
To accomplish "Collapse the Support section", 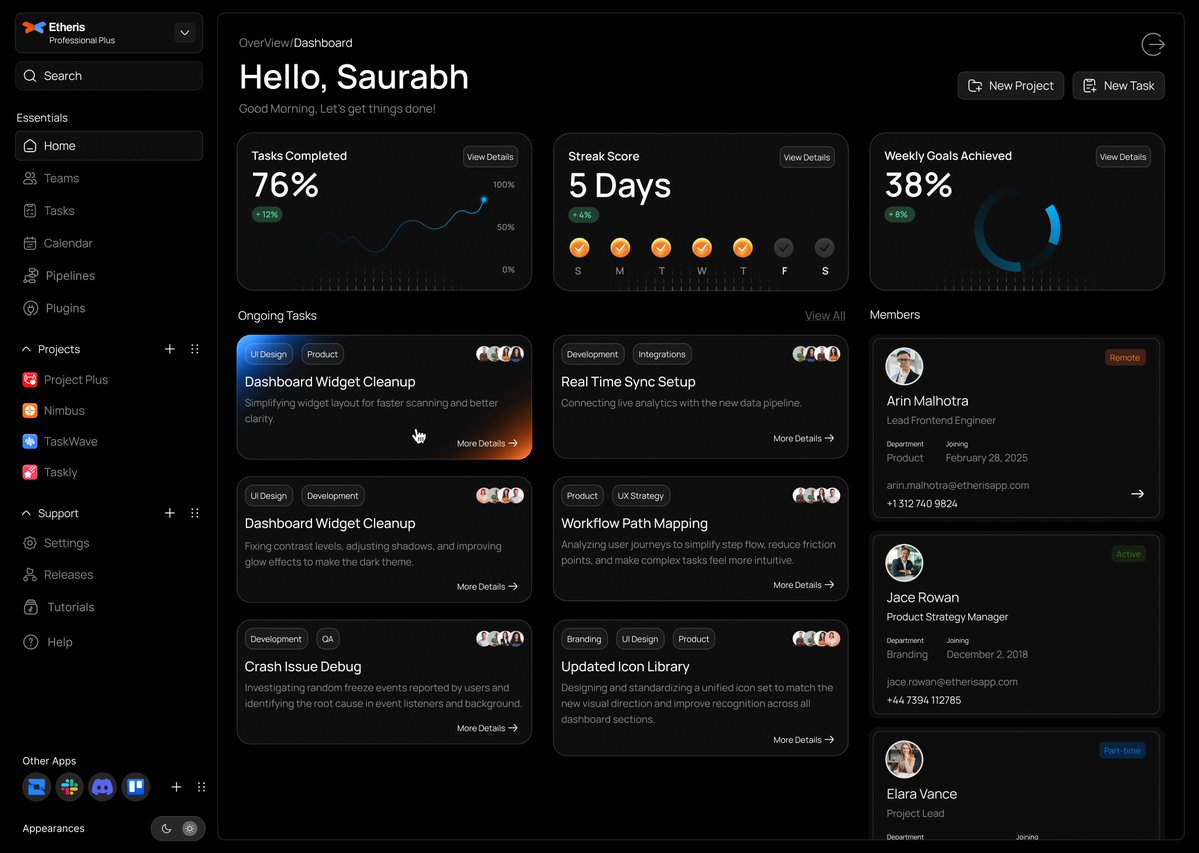I will (25, 513).
